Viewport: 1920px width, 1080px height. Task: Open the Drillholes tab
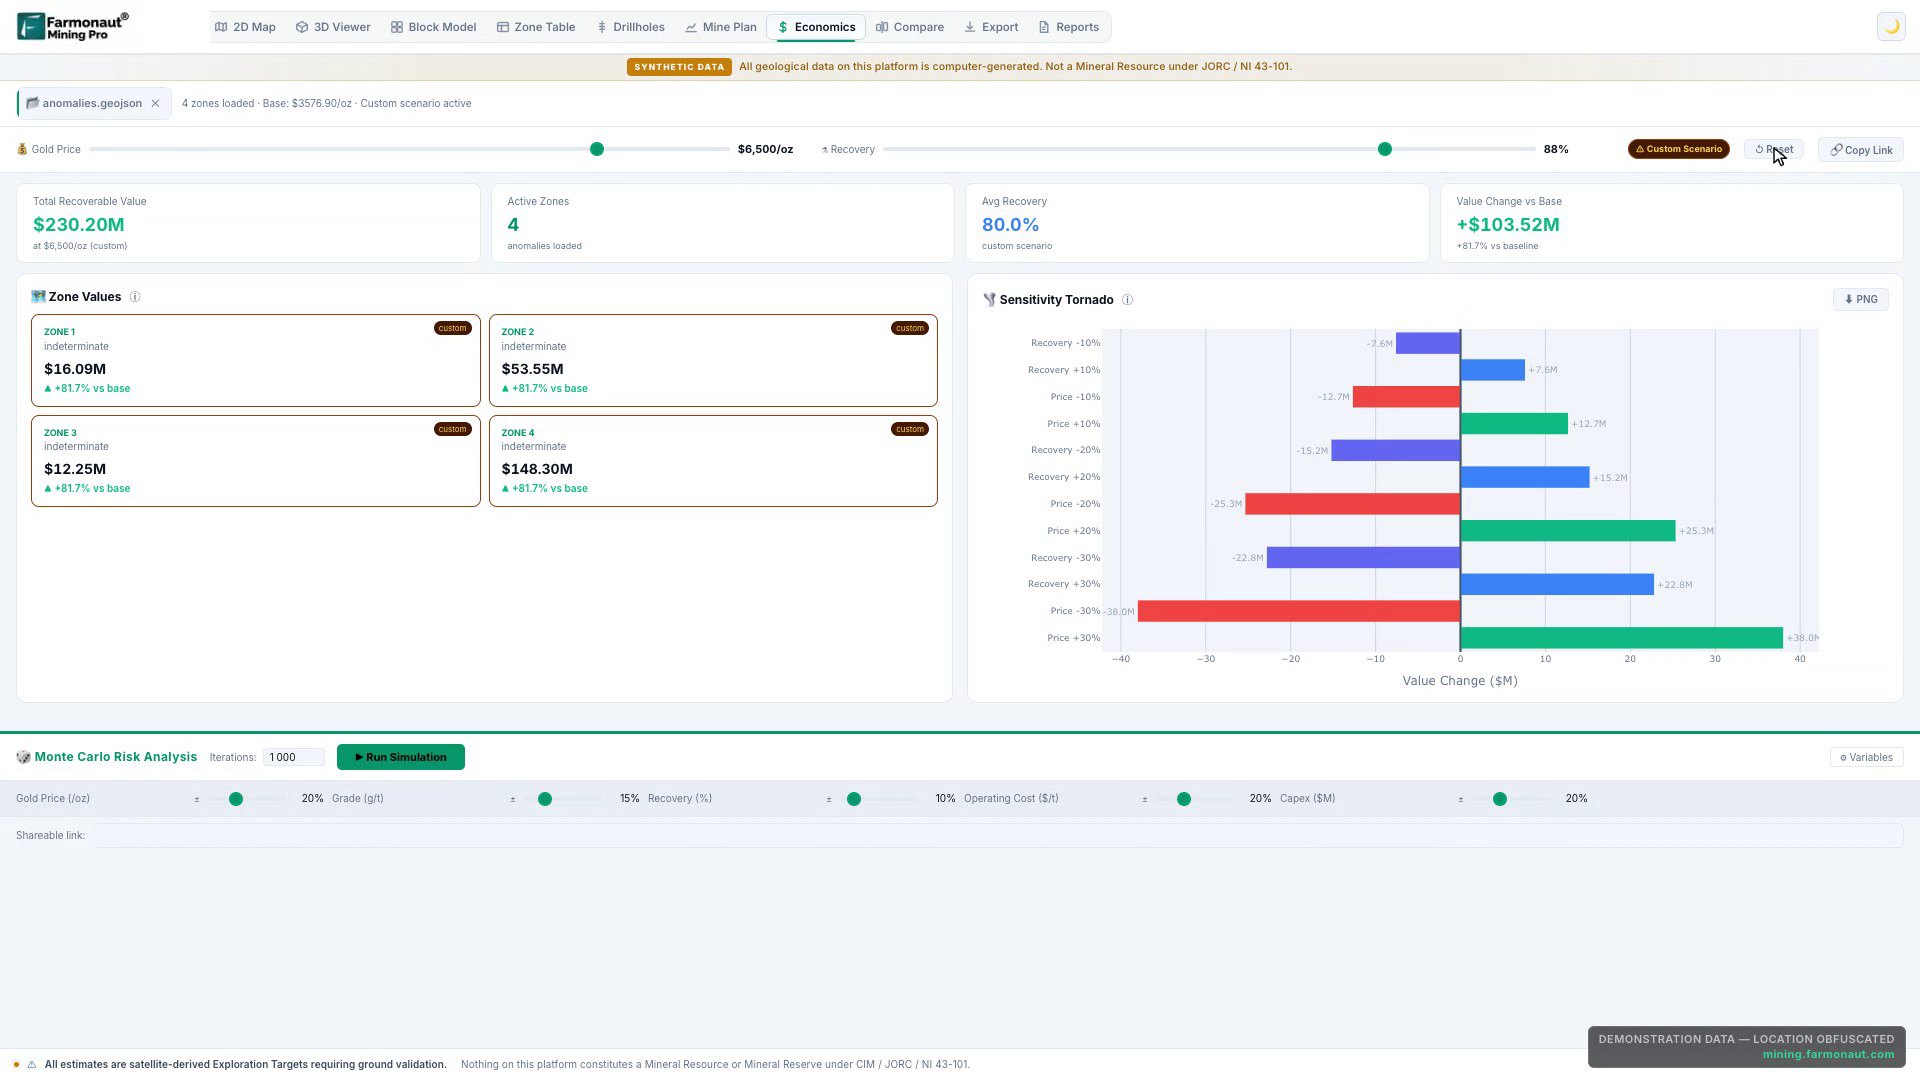tap(630, 27)
